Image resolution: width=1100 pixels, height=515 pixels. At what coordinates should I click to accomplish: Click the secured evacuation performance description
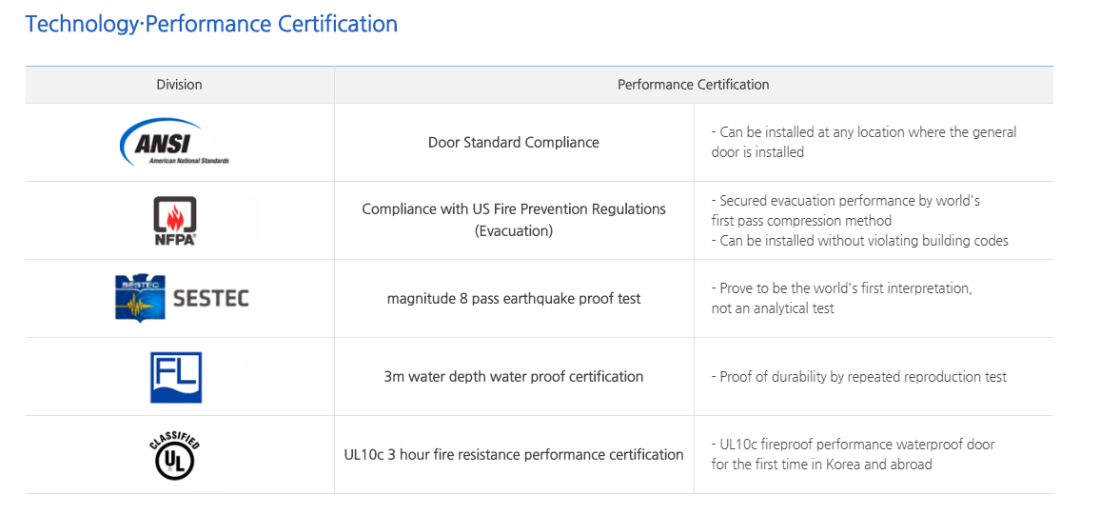tap(845, 210)
